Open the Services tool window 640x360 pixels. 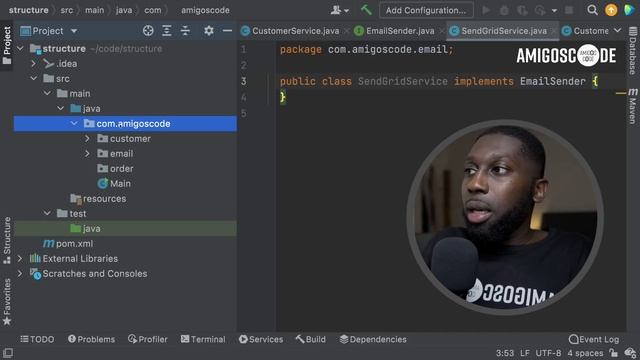coord(261,339)
